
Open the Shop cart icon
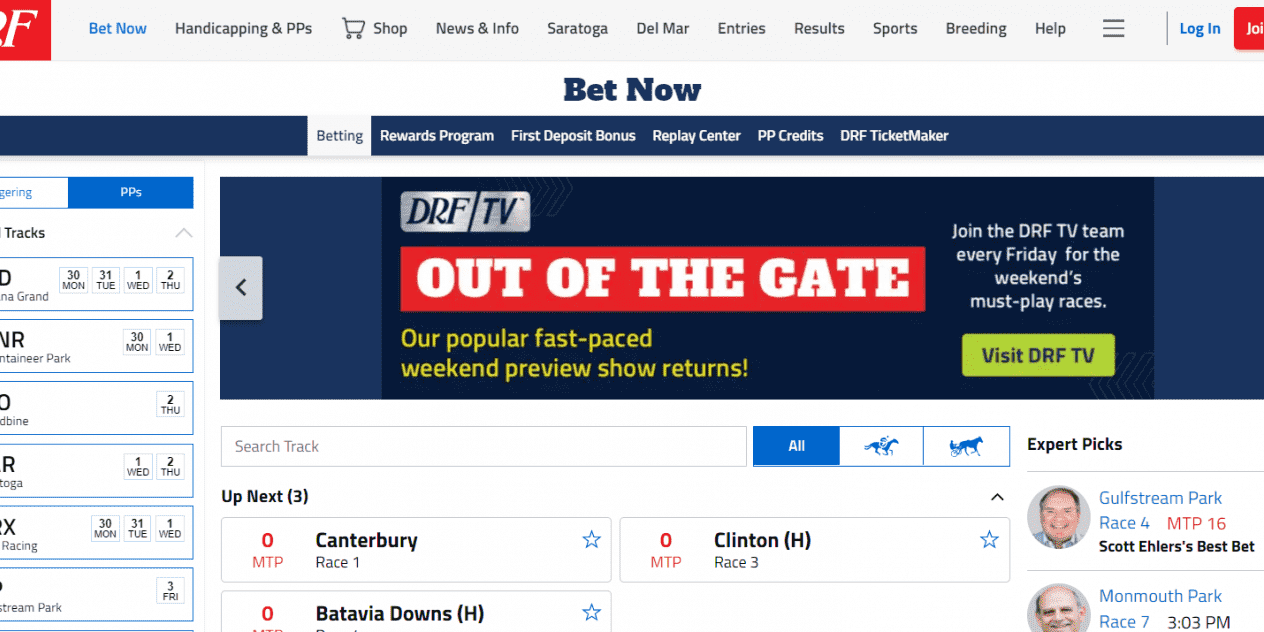pos(352,28)
